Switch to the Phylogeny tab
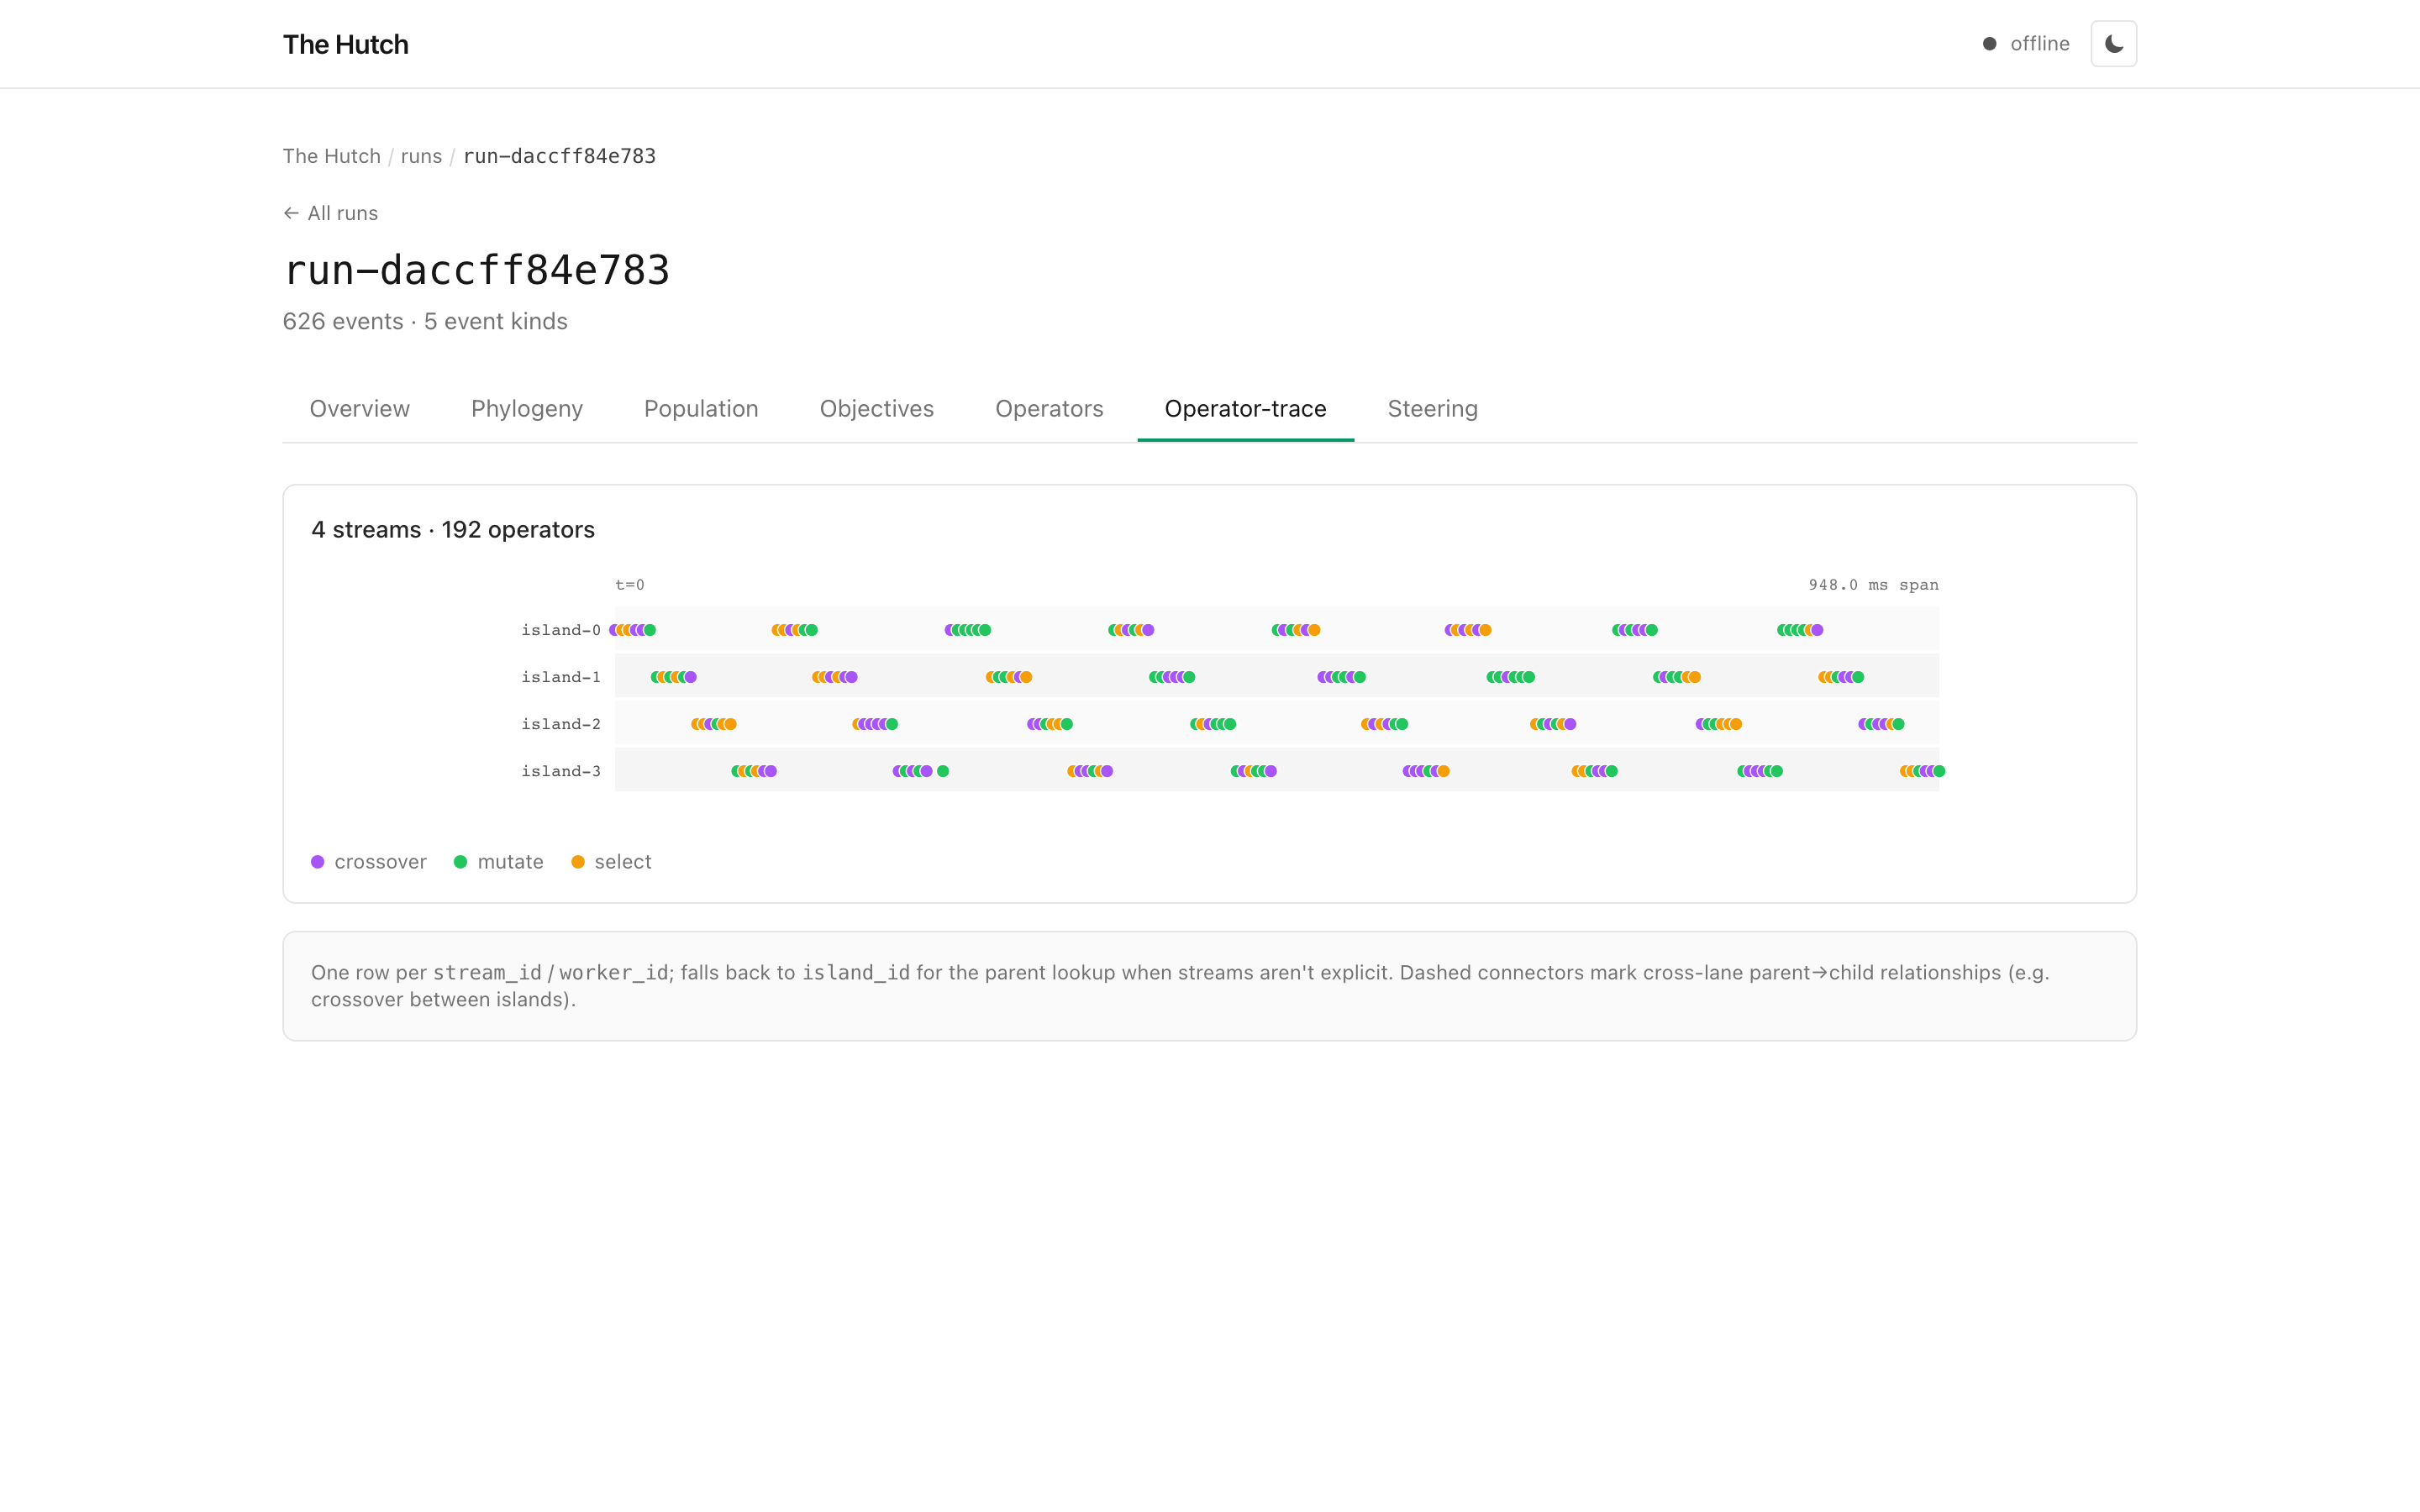Viewport: 2420px width, 1512px height. click(527, 409)
